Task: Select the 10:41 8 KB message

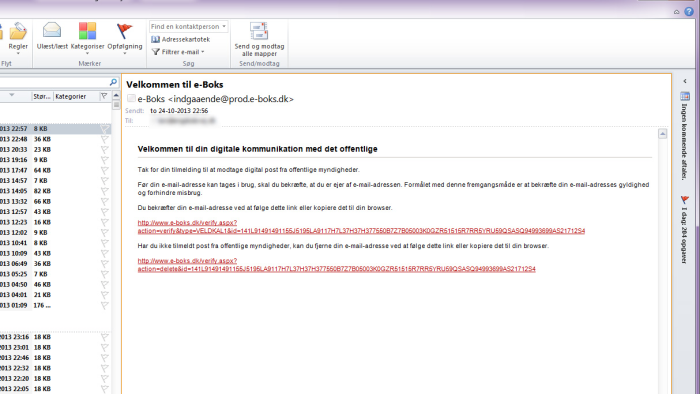Action: point(55,243)
